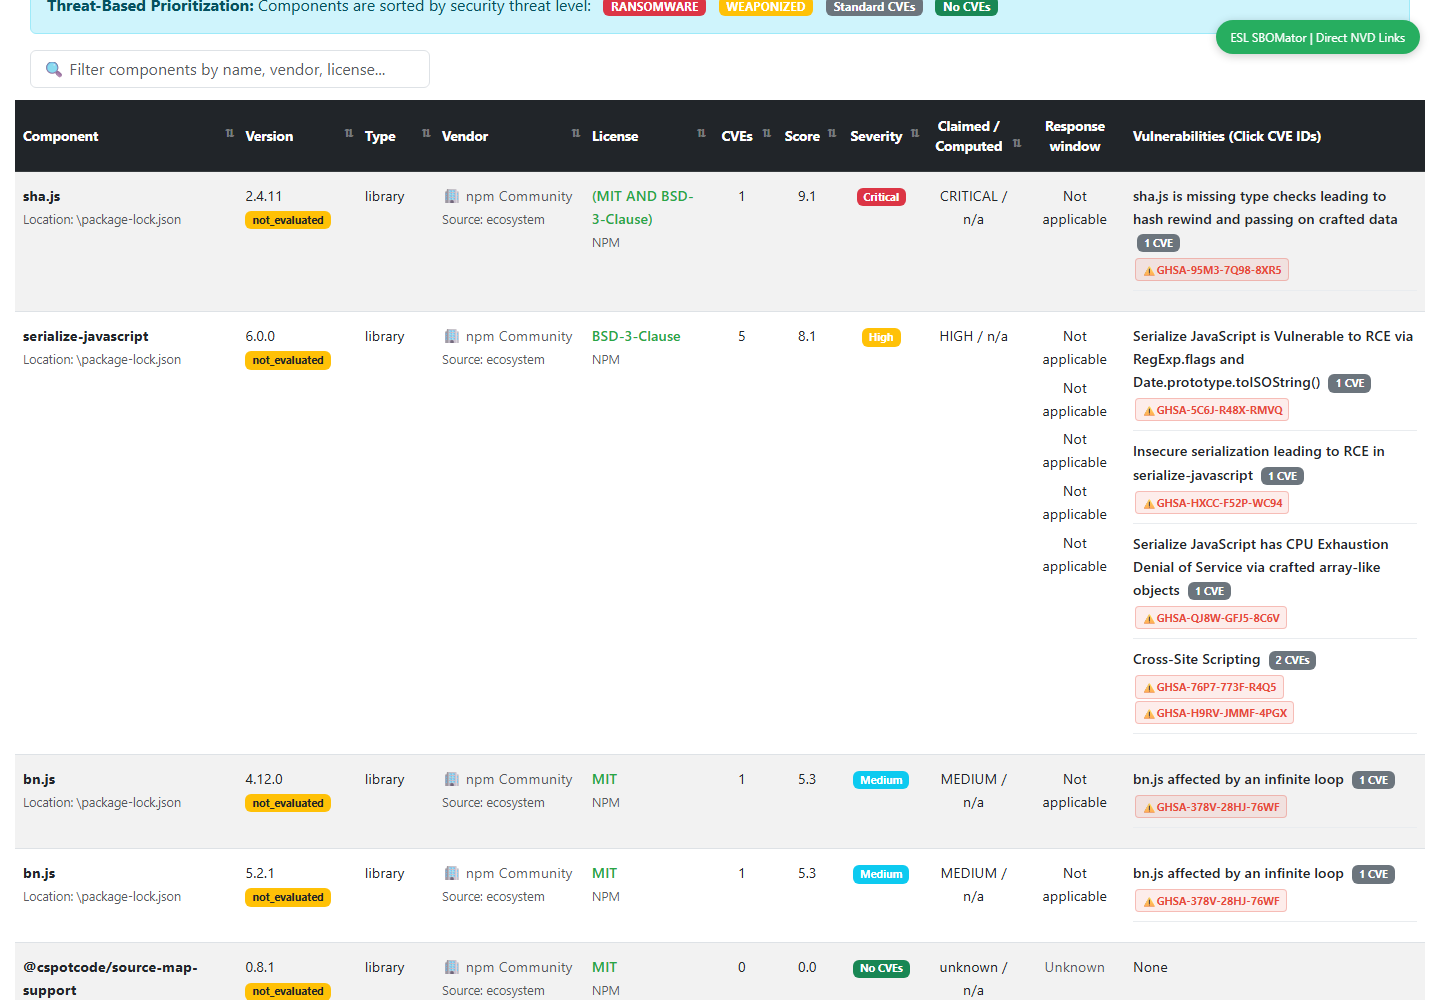The width and height of the screenshot is (1440, 1000).
Task: Open GHSA-378V-28HJ-76WF link for bn.js 4.12.0
Action: pos(1211,807)
